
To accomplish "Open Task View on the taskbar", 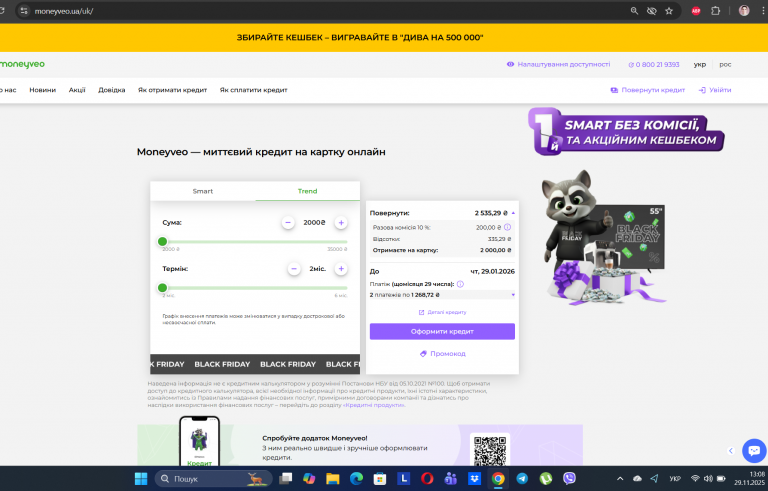I will pyautogui.click(x=285, y=479).
